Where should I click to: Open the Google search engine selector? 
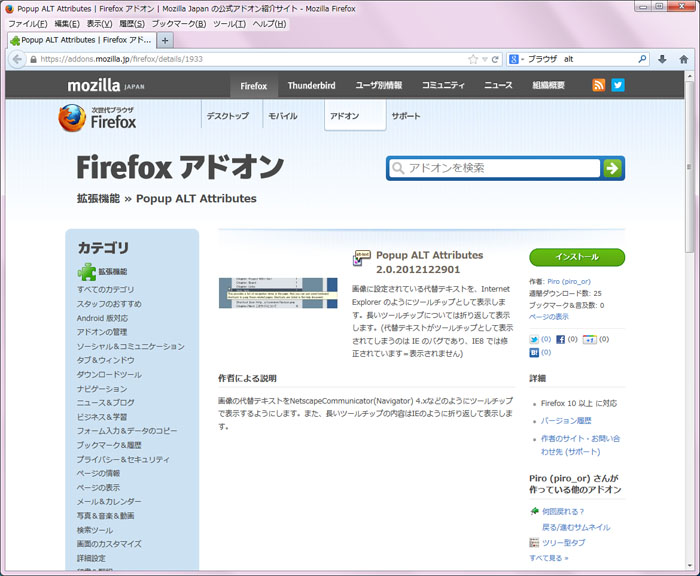(x=516, y=59)
